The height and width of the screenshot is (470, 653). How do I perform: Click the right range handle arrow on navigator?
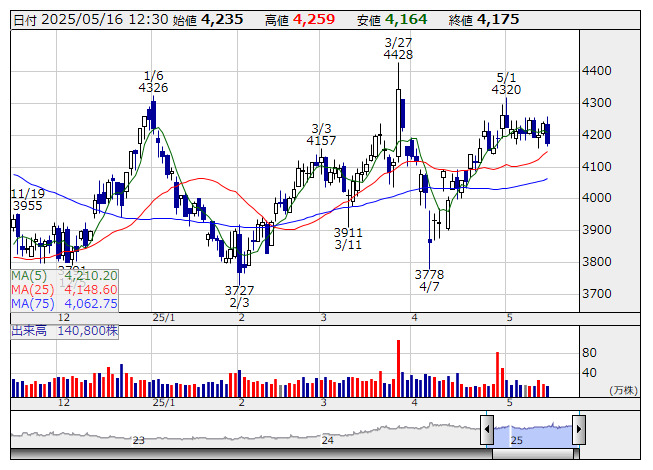(579, 429)
